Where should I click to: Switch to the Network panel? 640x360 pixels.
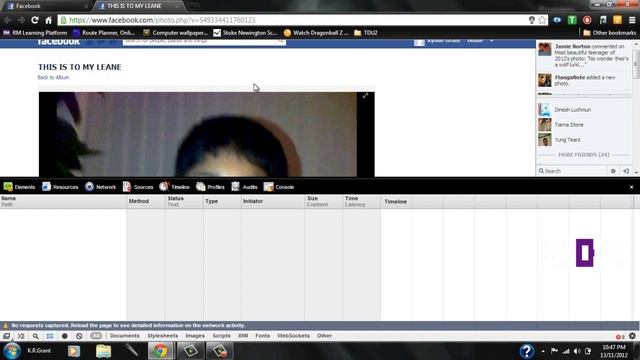click(x=100, y=187)
